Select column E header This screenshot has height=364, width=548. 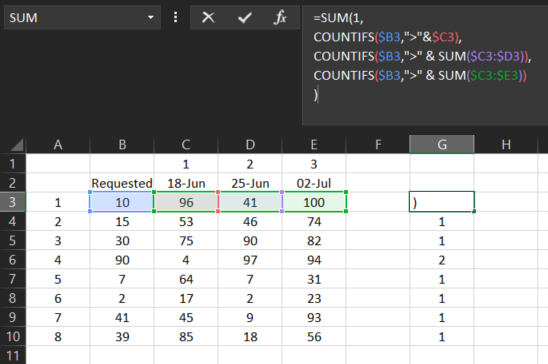(314, 144)
